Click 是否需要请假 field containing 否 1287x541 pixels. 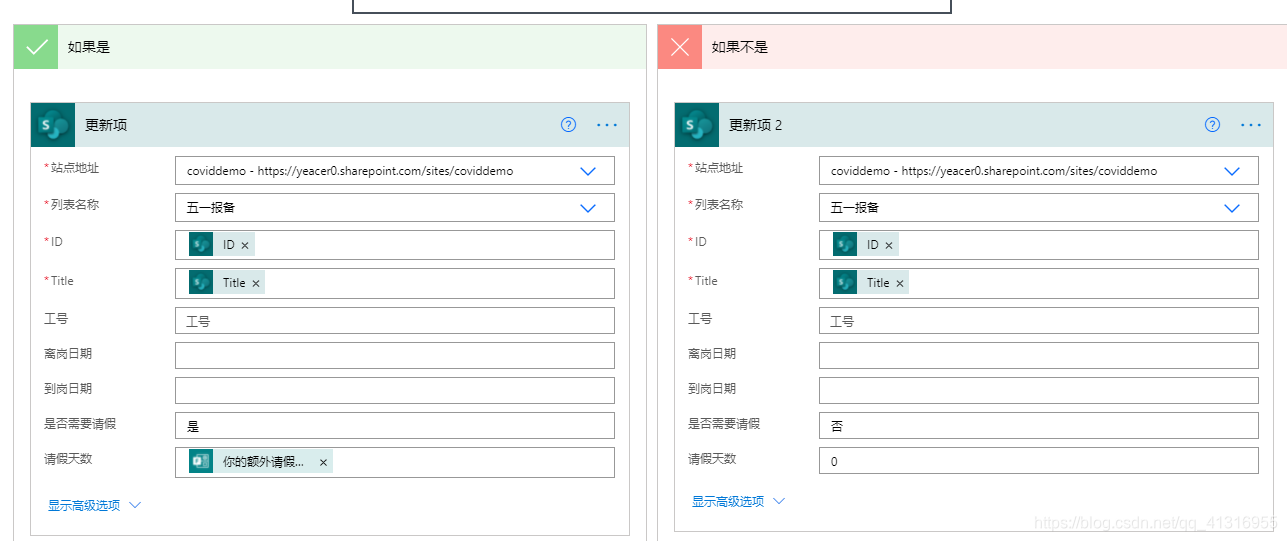coord(1039,426)
